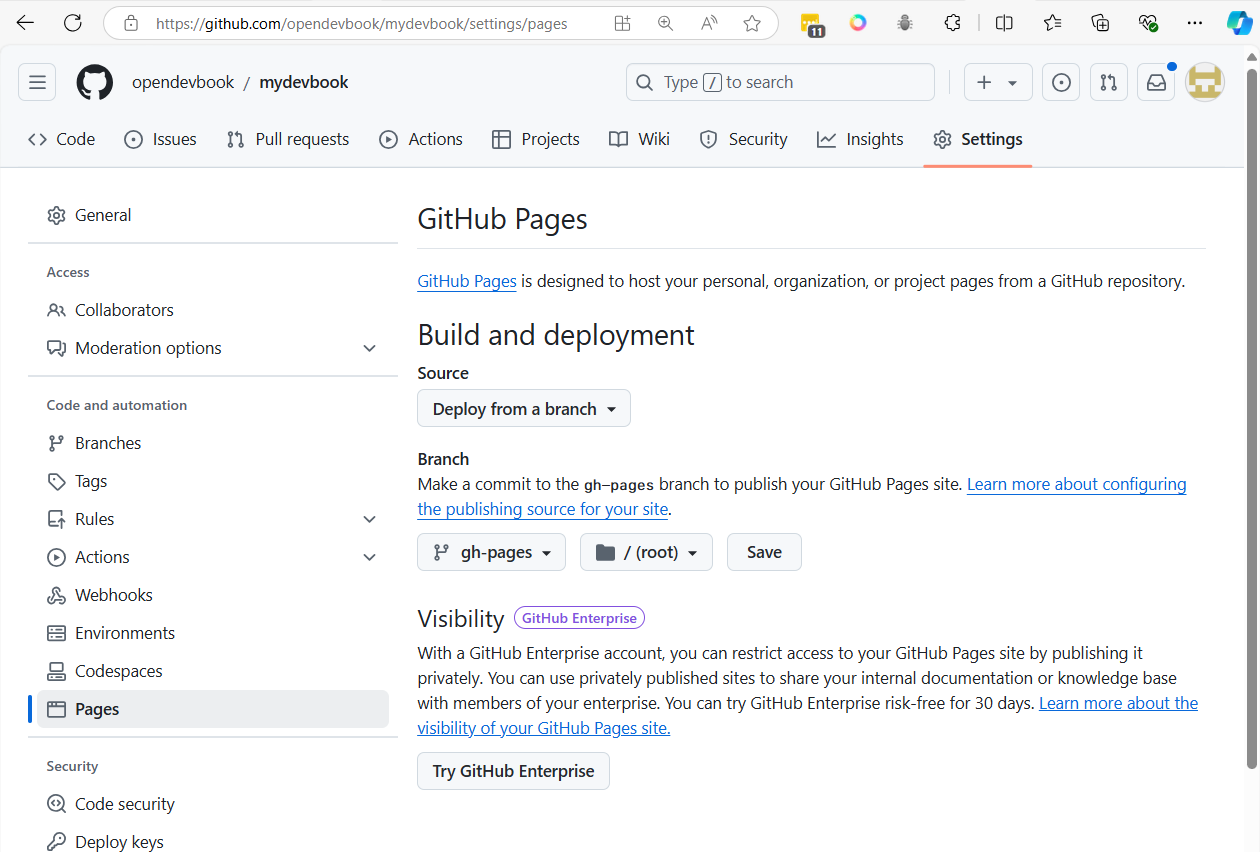This screenshot has height=852, width=1260.
Task: Open the Pull requests icon in header
Action: coord(1108,83)
